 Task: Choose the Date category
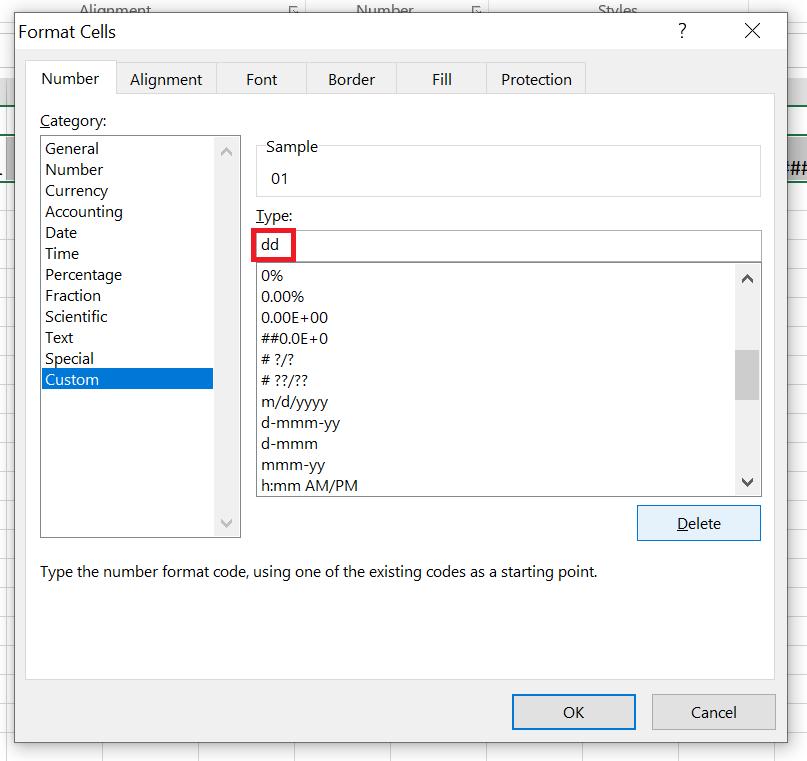(x=60, y=232)
